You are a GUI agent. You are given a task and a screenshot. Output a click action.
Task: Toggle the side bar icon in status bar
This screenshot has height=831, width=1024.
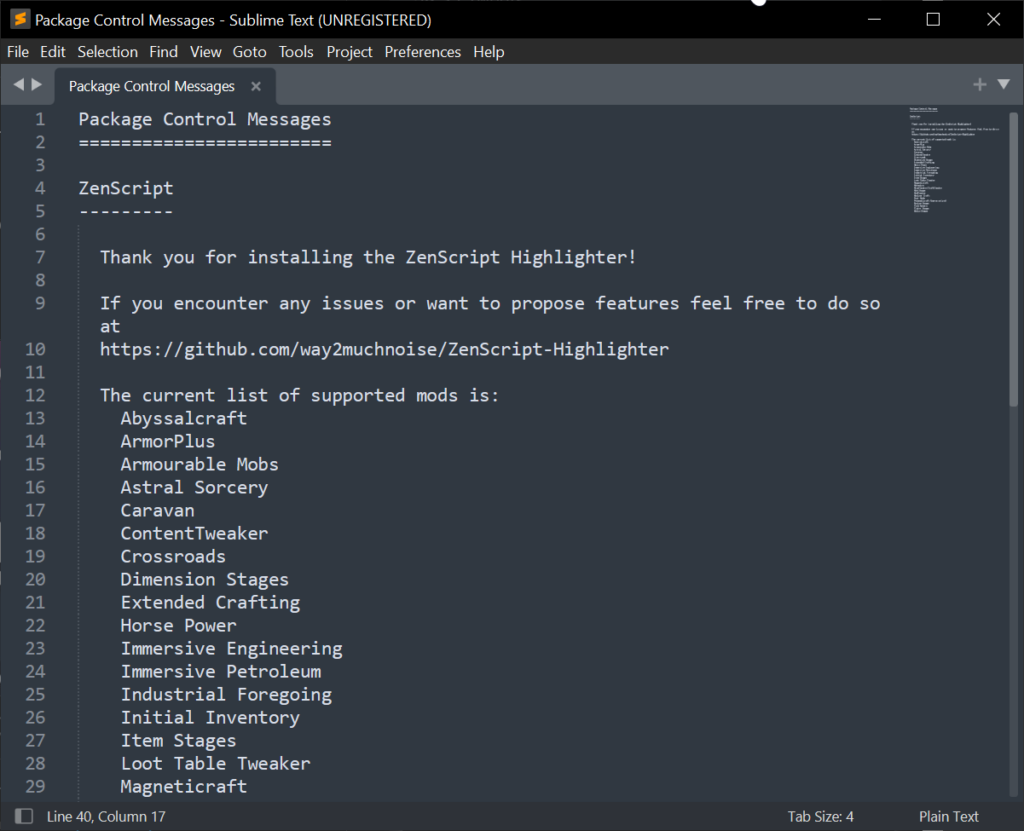click(24, 816)
